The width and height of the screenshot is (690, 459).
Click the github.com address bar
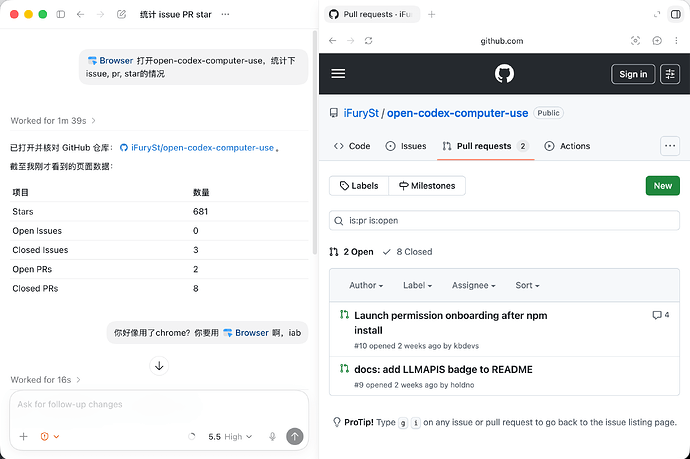[502, 41]
